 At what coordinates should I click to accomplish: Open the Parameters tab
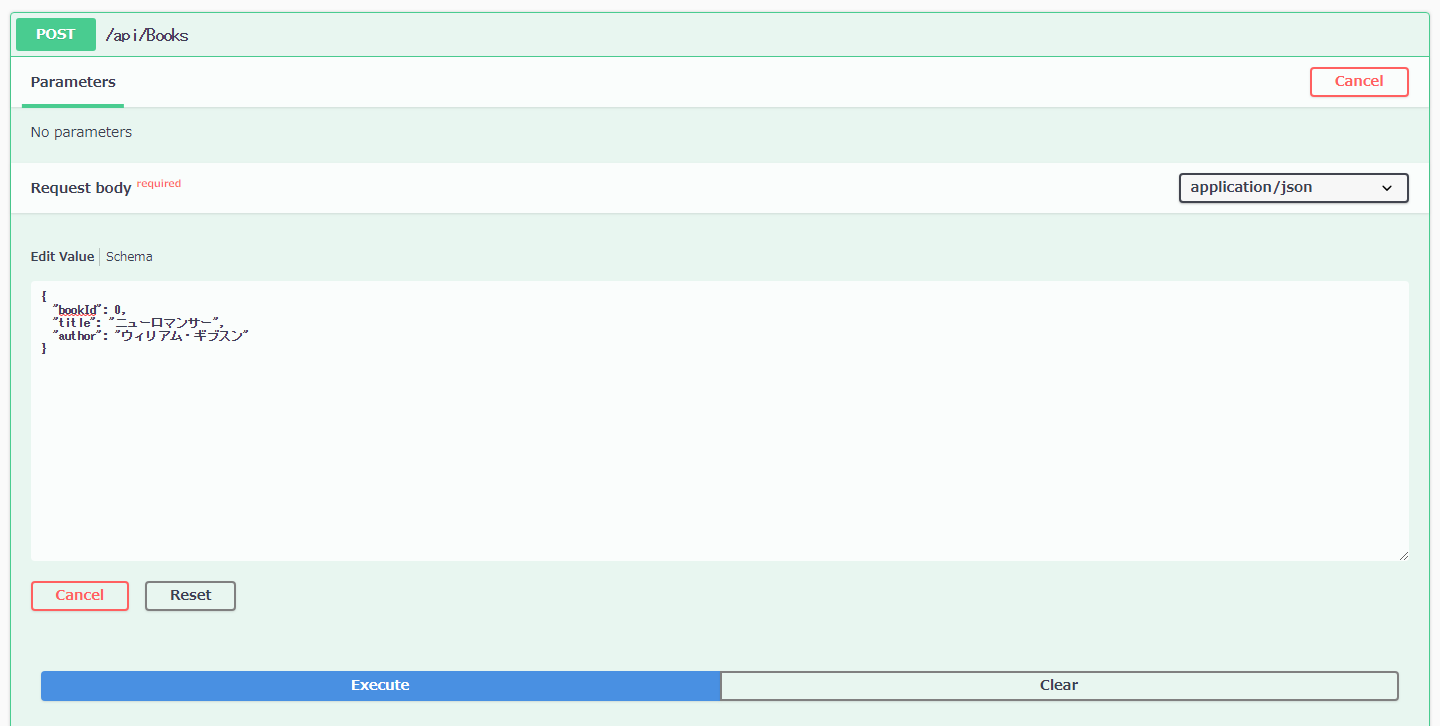tap(73, 82)
